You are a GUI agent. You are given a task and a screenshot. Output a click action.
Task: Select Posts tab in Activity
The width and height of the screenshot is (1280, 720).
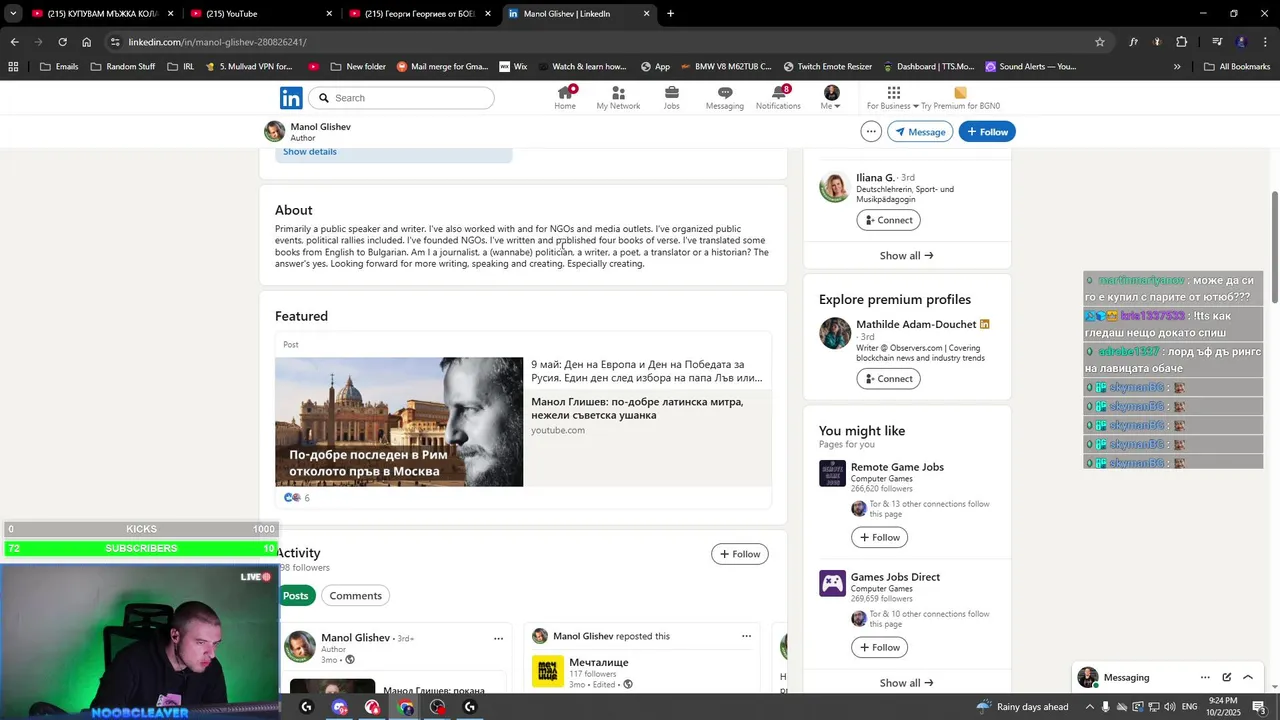pyautogui.click(x=295, y=596)
